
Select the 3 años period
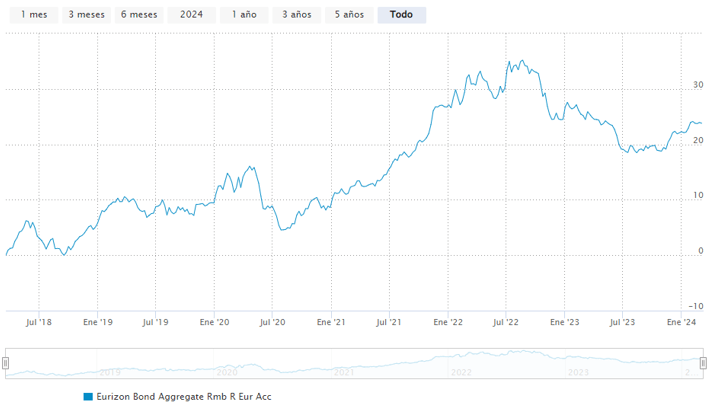pyautogui.click(x=296, y=15)
